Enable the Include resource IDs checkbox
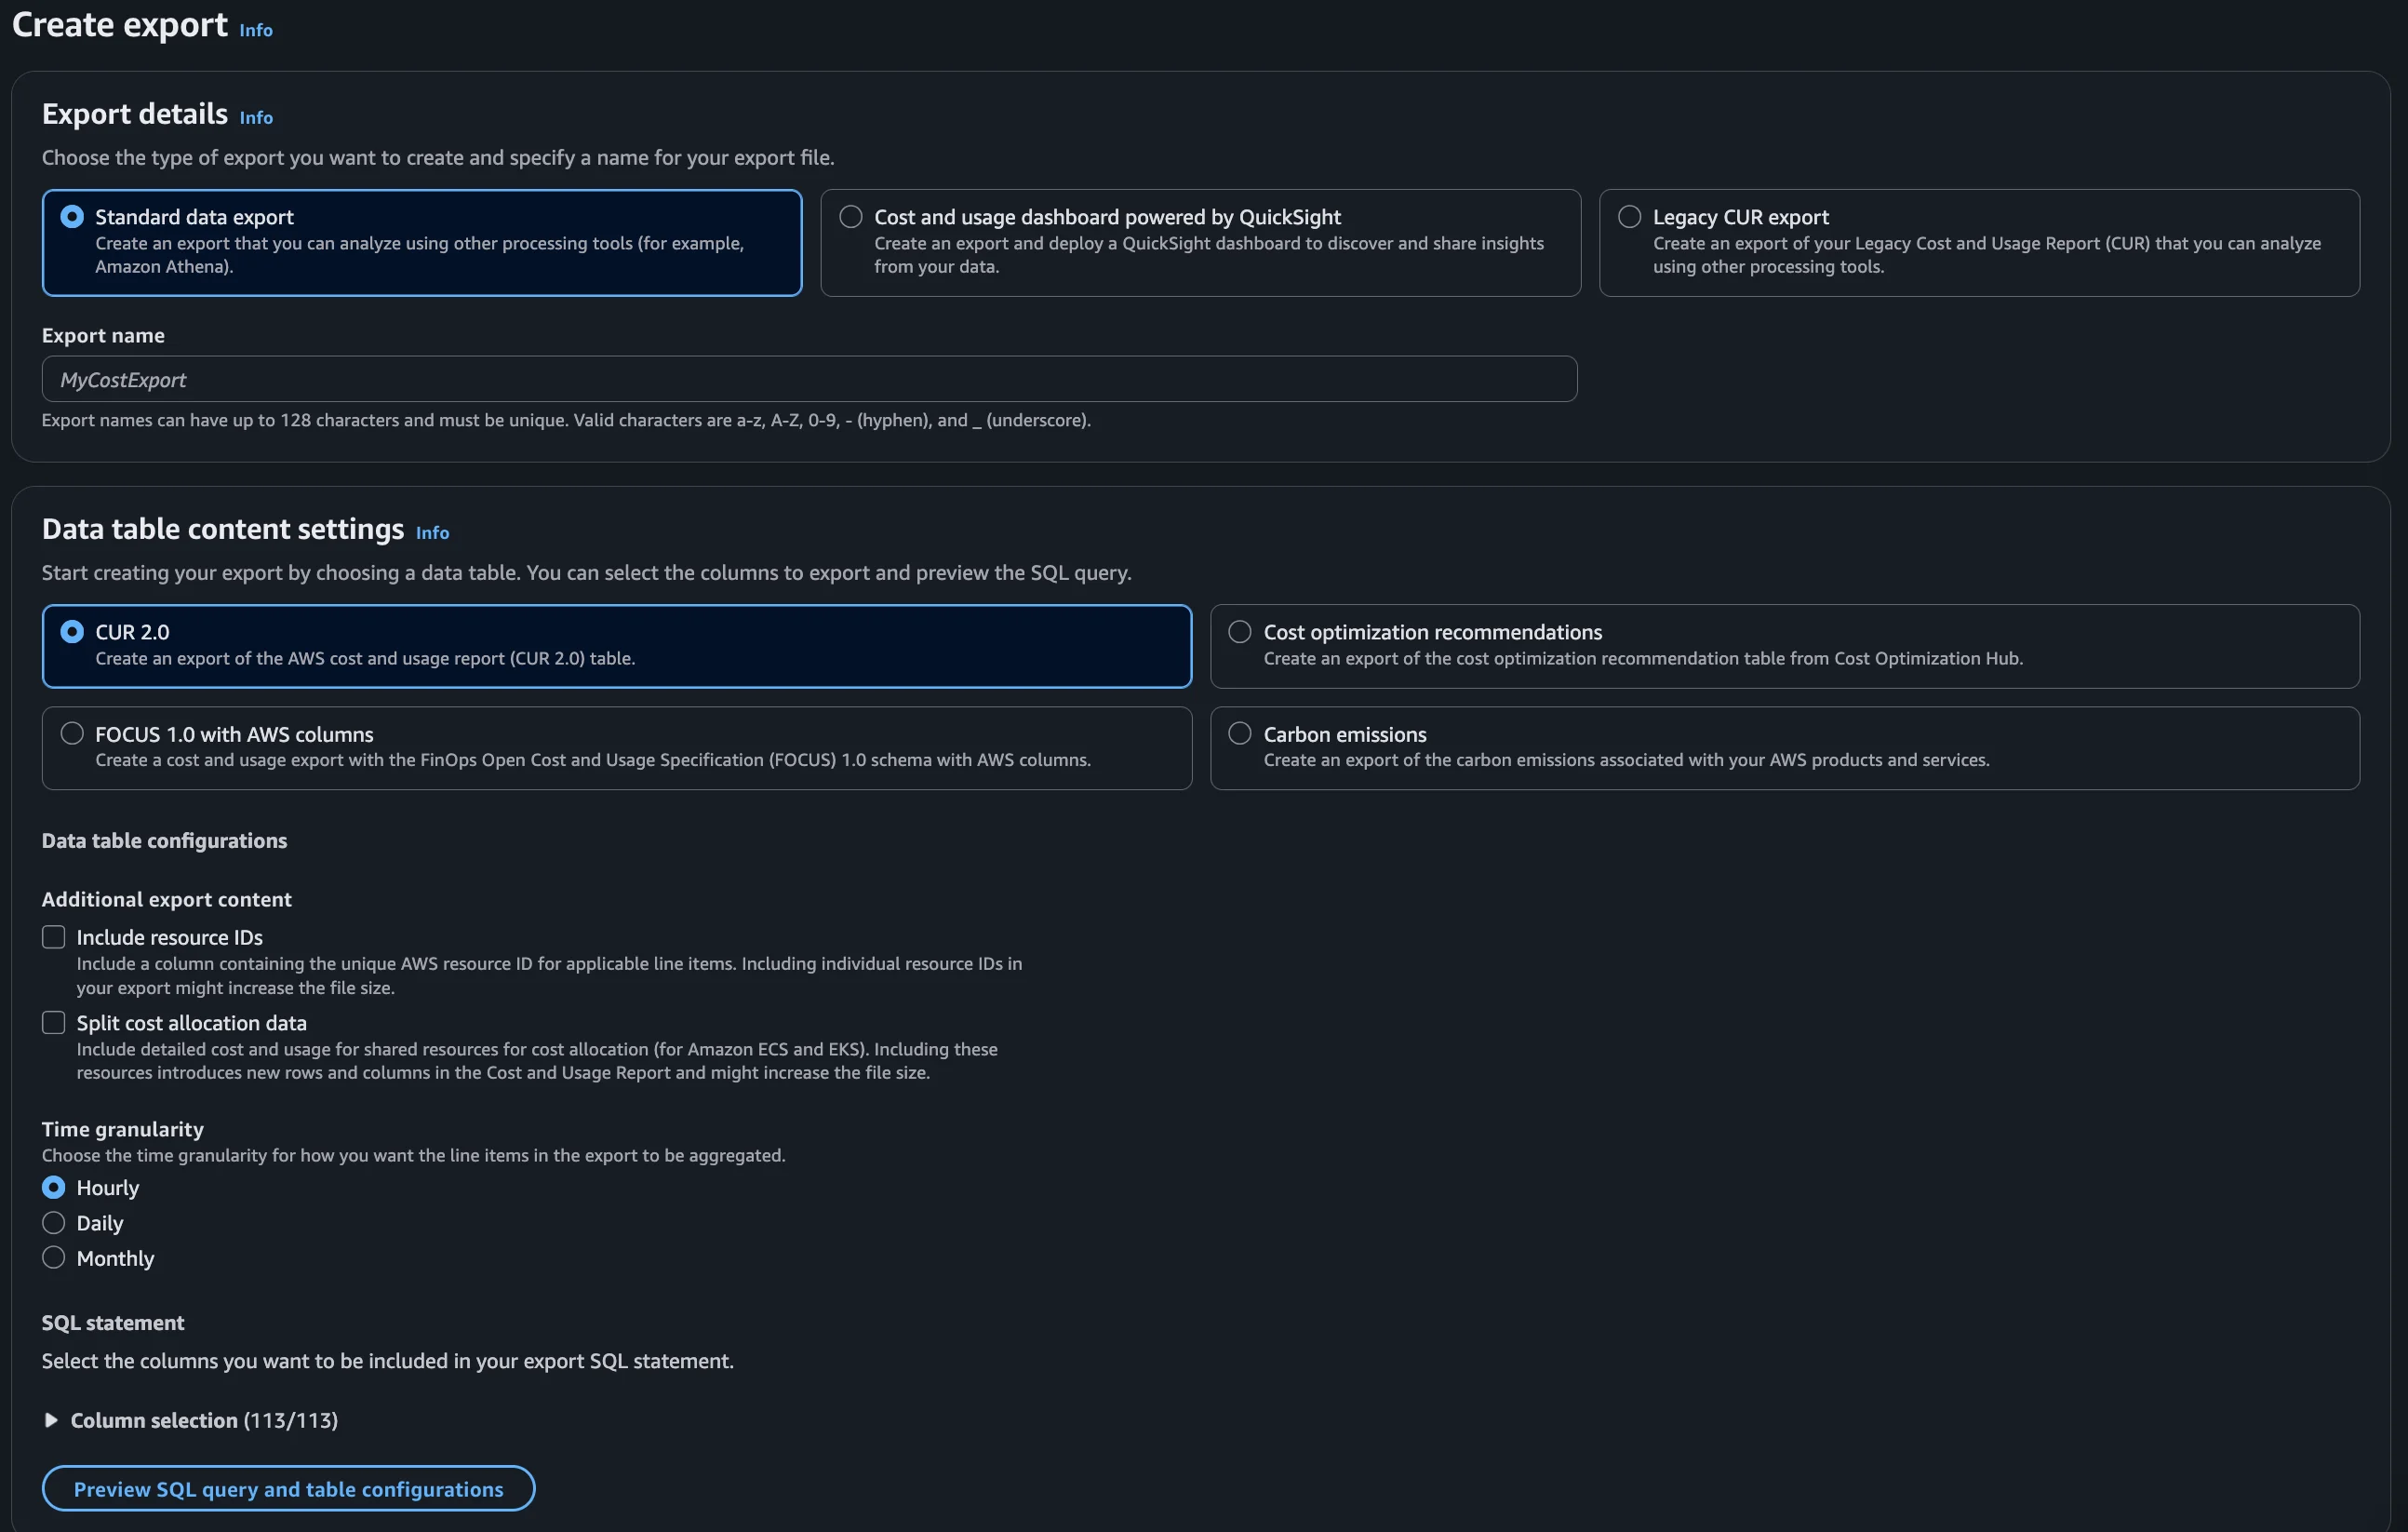Screen dimensions: 2408x1532 click(x=54, y=937)
